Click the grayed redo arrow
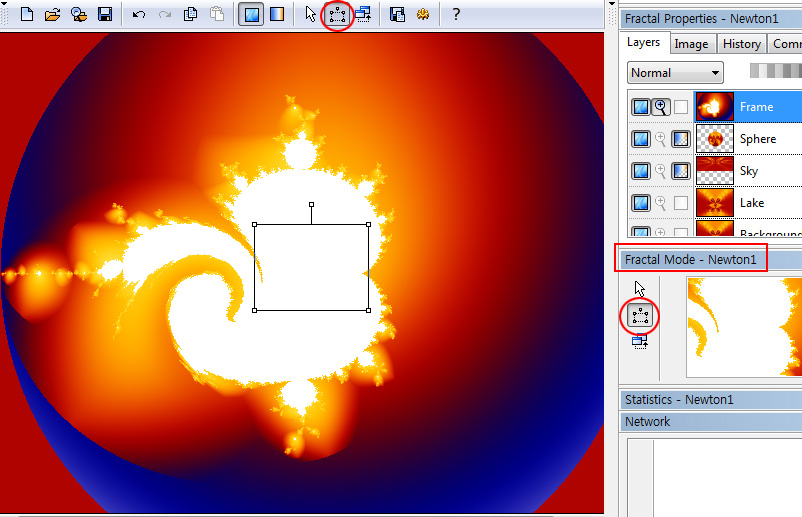Viewport: 802px width, 517px height. coord(165,14)
